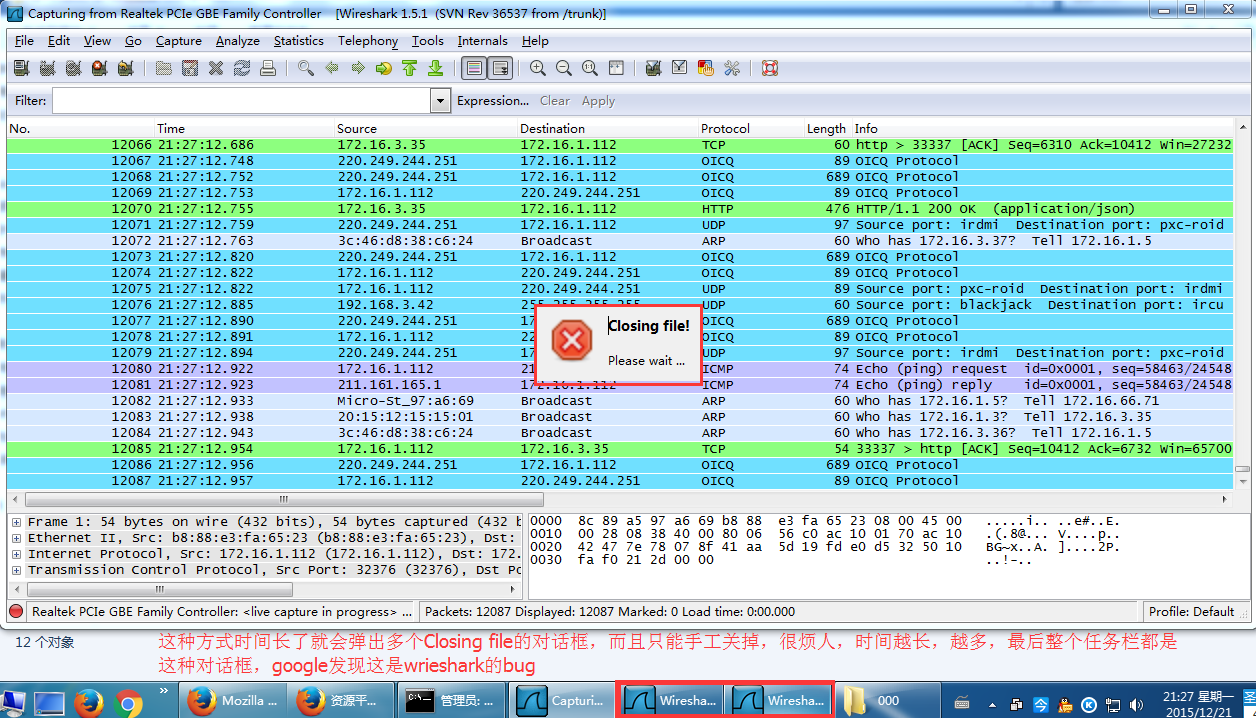The height and width of the screenshot is (718, 1256).
Task: Click the Expression... button
Action: (x=493, y=101)
